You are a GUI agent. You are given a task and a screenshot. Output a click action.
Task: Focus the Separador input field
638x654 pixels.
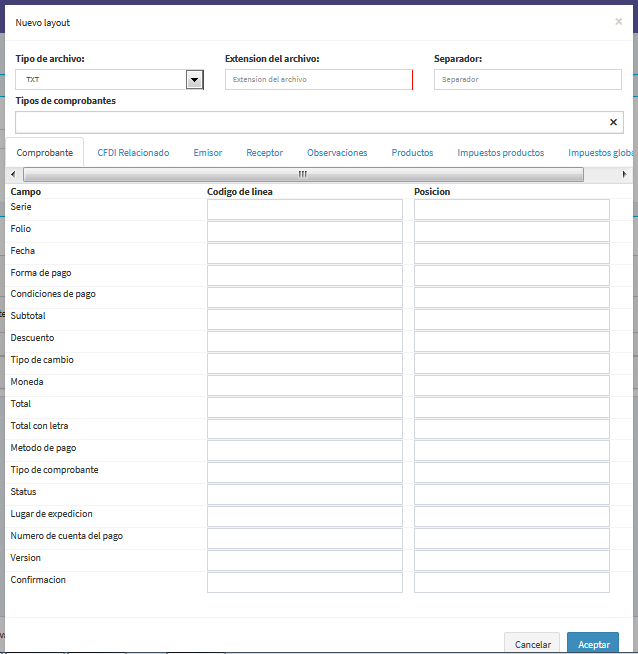(x=527, y=80)
